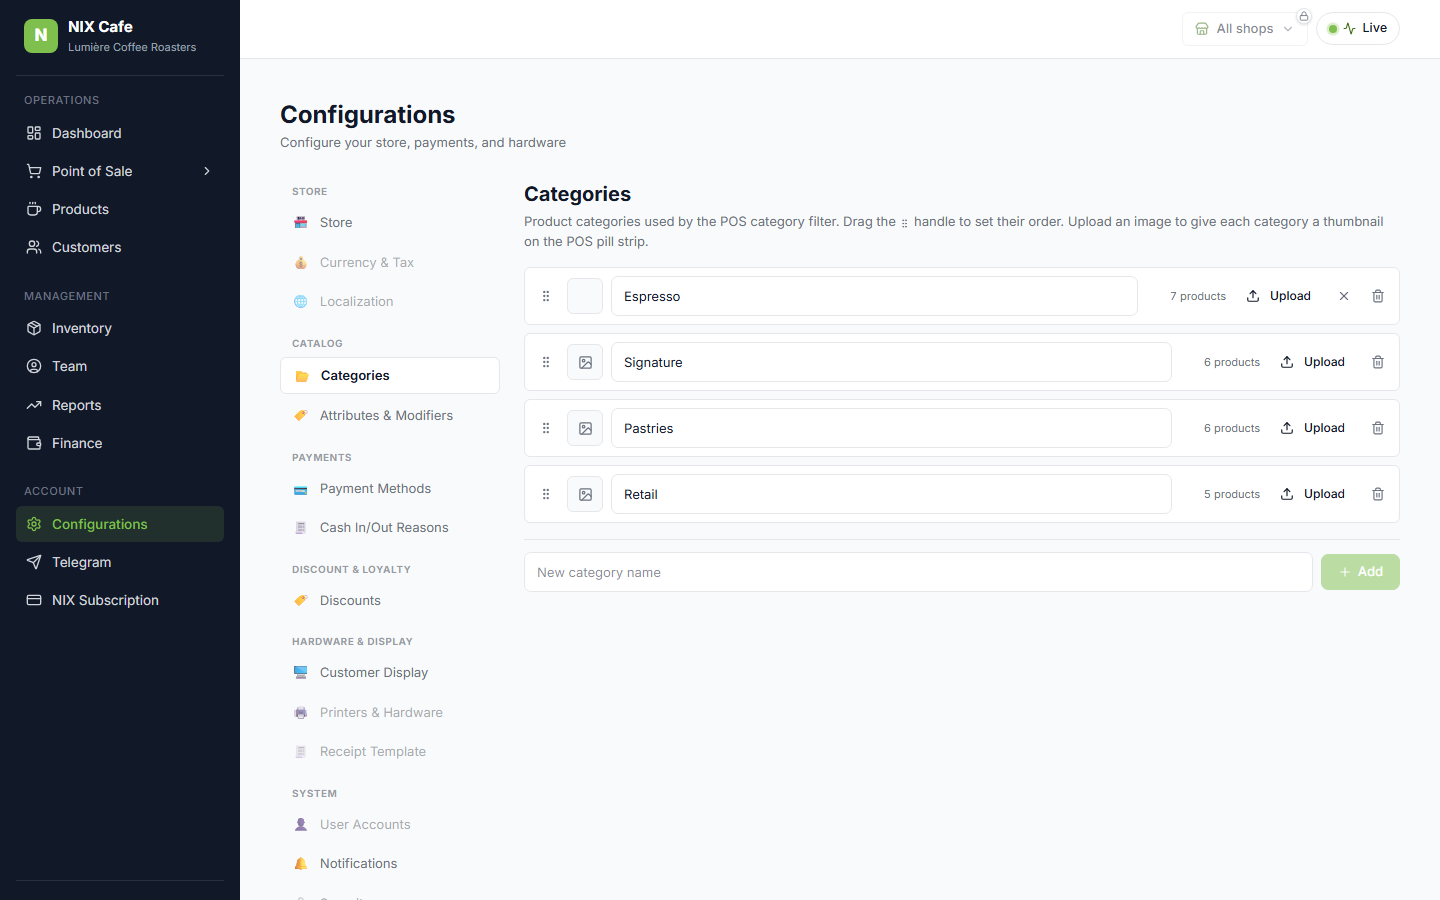Click the '7 products' count text

tap(1198, 296)
